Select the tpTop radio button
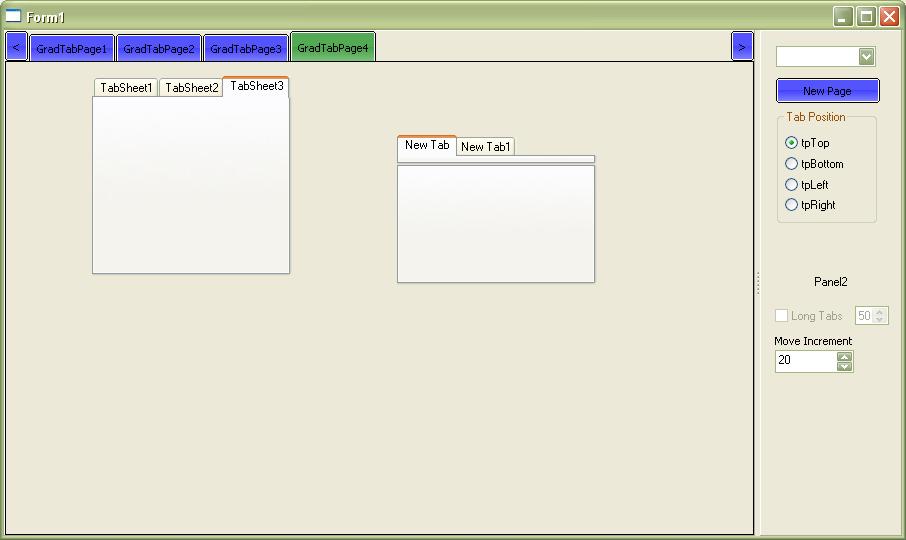Image resolution: width=906 pixels, height=540 pixels. [792, 143]
